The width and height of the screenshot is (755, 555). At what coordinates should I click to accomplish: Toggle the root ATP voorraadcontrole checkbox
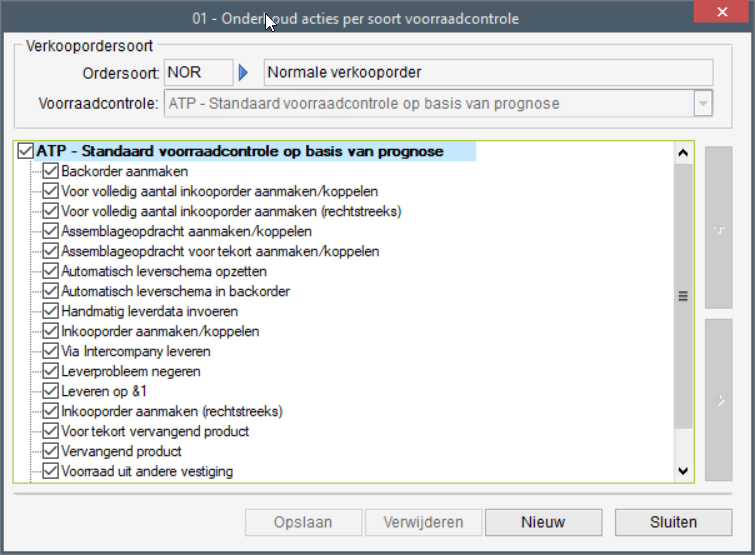pyautogui.click(x=26, y=151)
